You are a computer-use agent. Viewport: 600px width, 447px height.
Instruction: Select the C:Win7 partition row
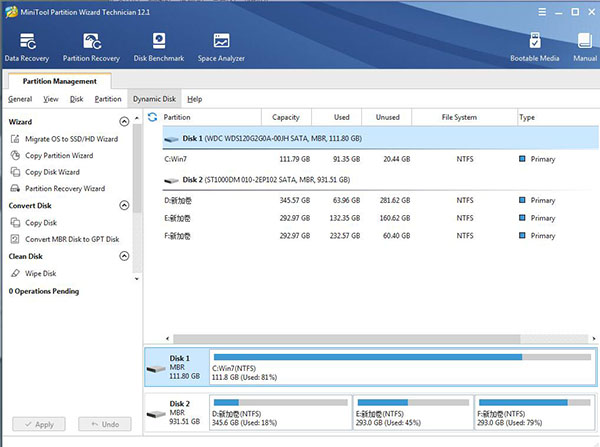tap(380, 159)
